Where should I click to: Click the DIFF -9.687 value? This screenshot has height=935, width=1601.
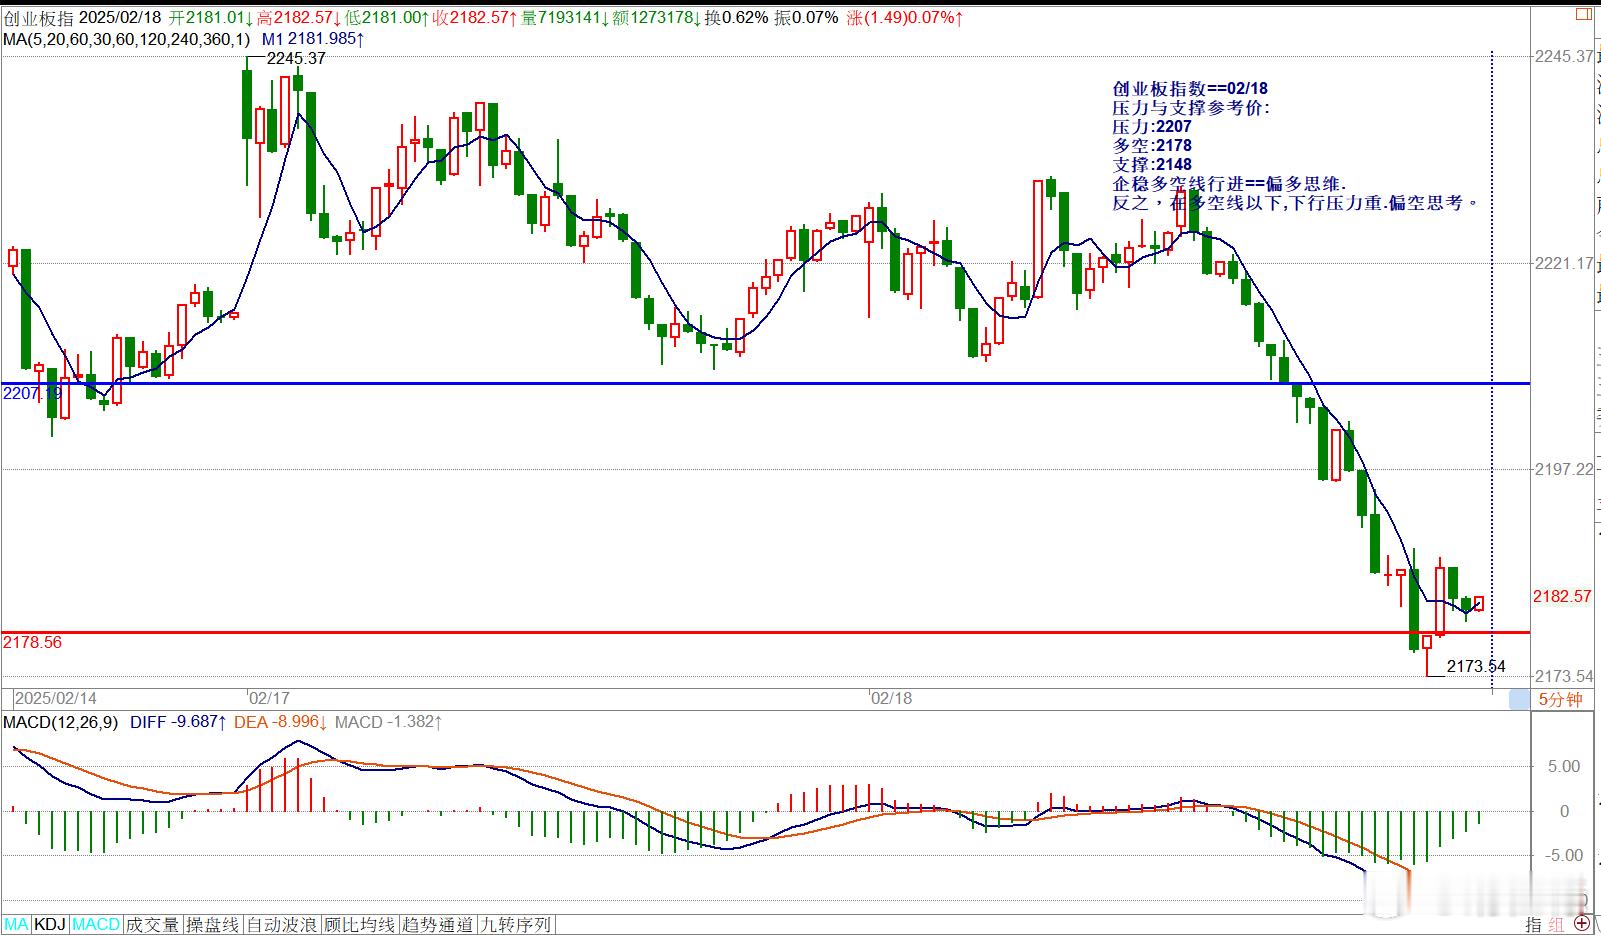point(178,721)
